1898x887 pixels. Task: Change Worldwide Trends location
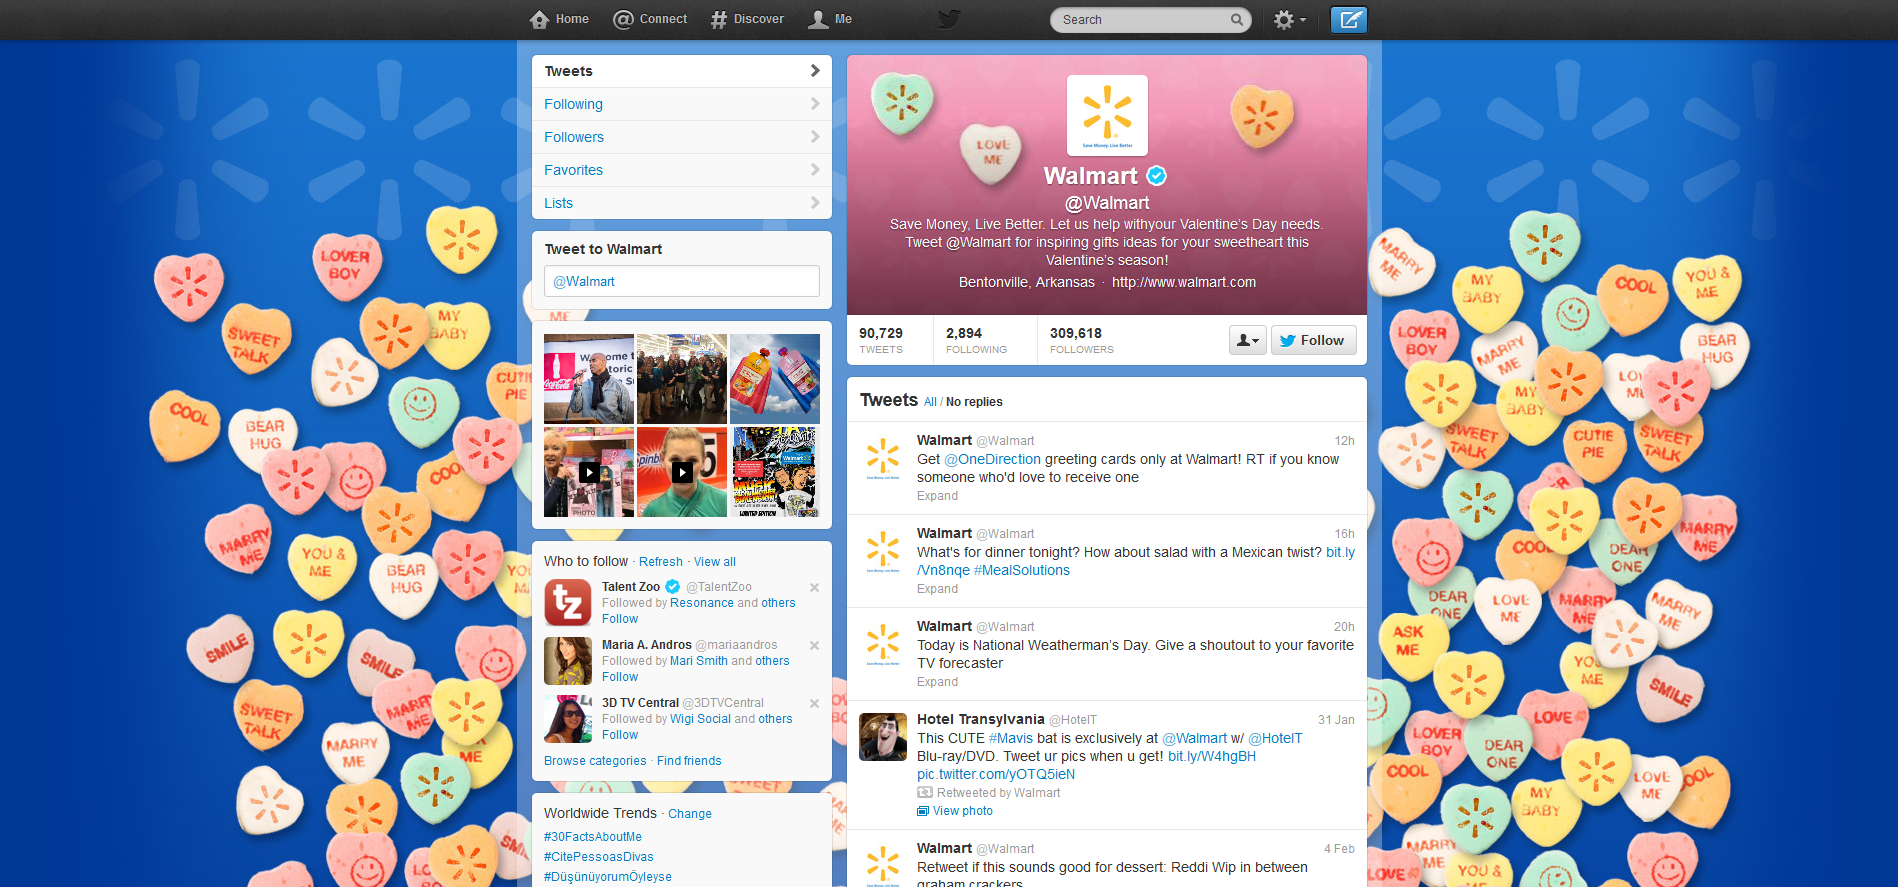(690, 814)
